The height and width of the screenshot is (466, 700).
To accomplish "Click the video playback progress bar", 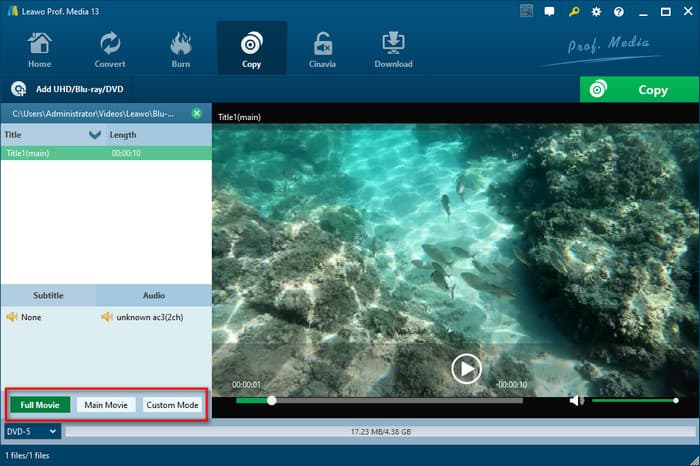I will coord(380,401).
